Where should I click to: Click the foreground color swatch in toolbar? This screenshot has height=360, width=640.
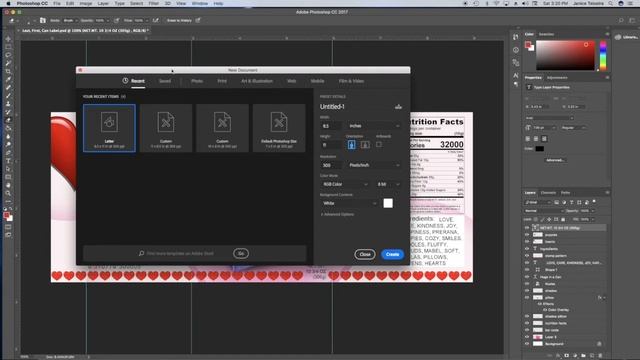click(x=6, y=215)
